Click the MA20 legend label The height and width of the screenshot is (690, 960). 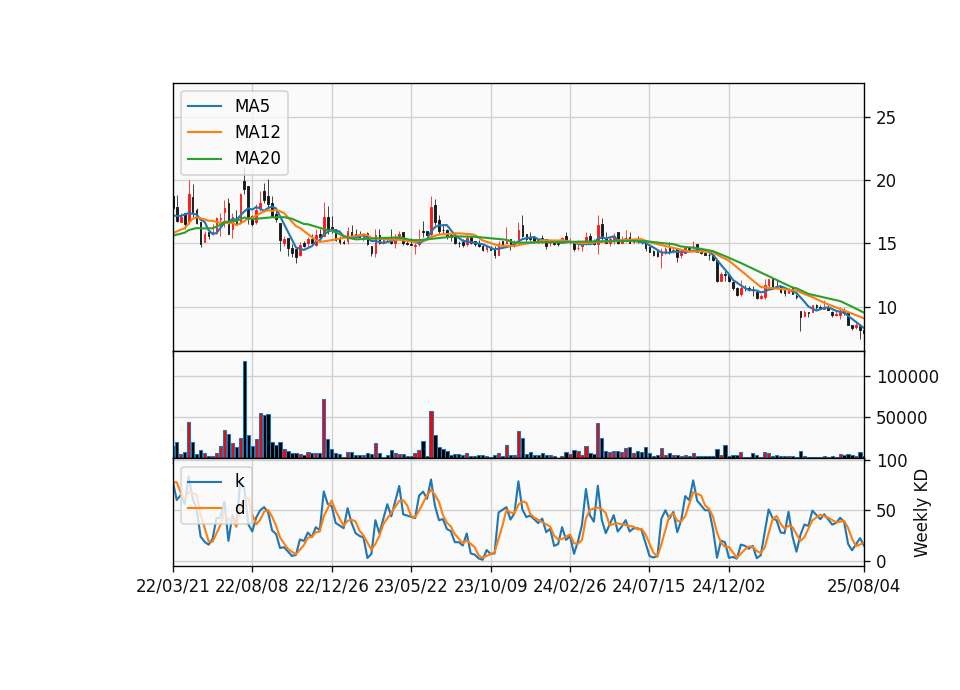click(257, 158)
